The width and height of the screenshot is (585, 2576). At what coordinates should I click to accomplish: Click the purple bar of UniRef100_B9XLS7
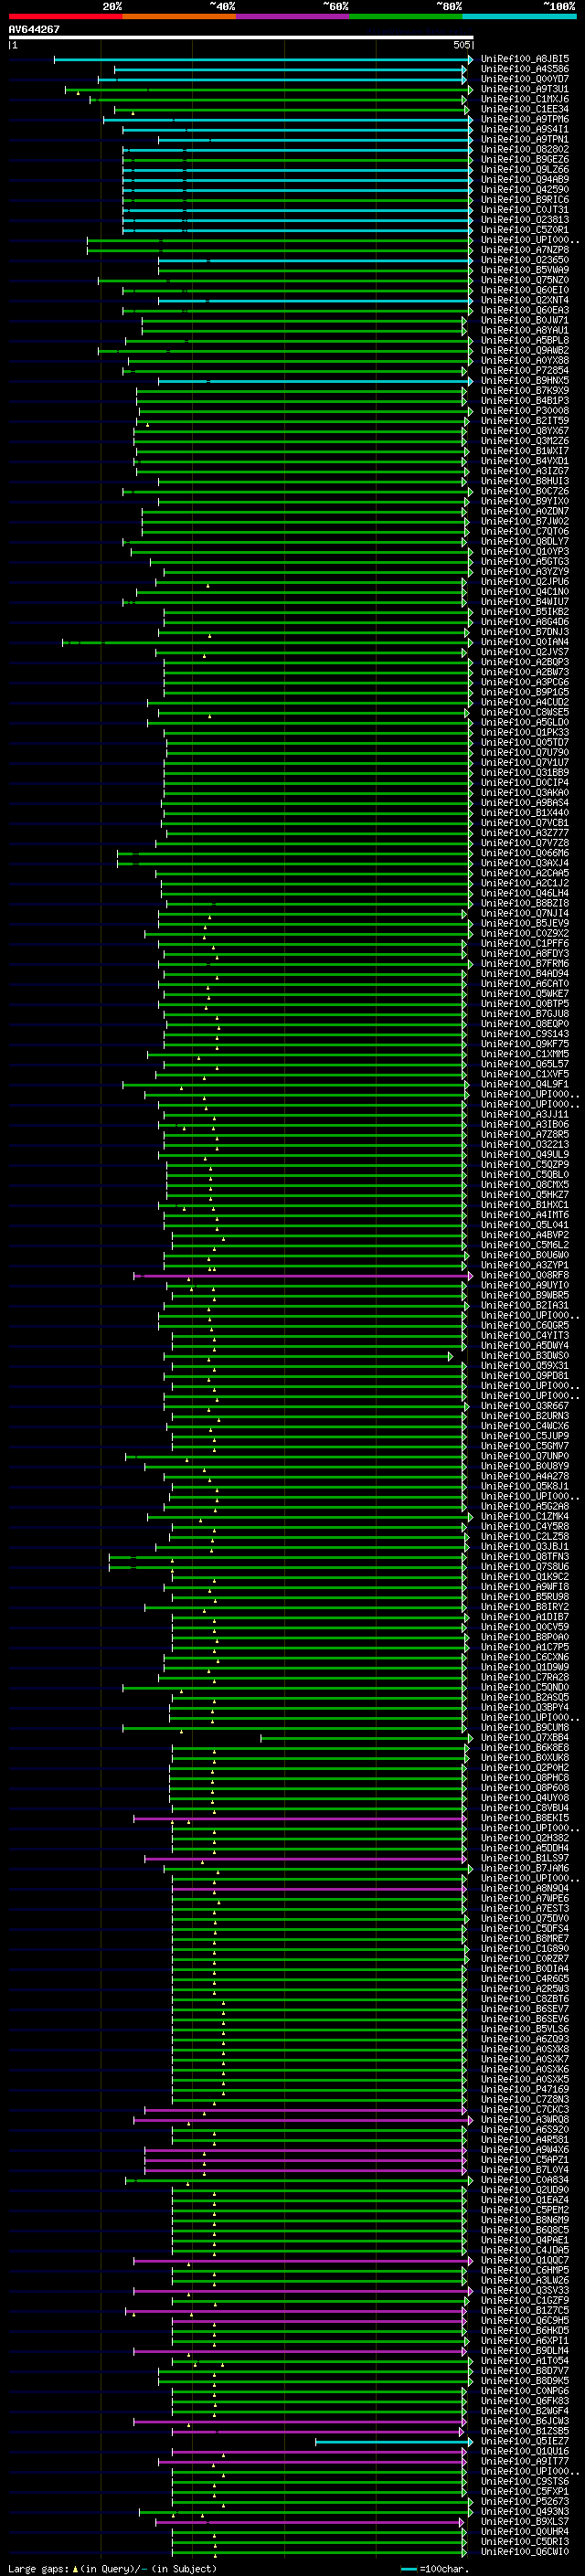[x=310, y=2522]
